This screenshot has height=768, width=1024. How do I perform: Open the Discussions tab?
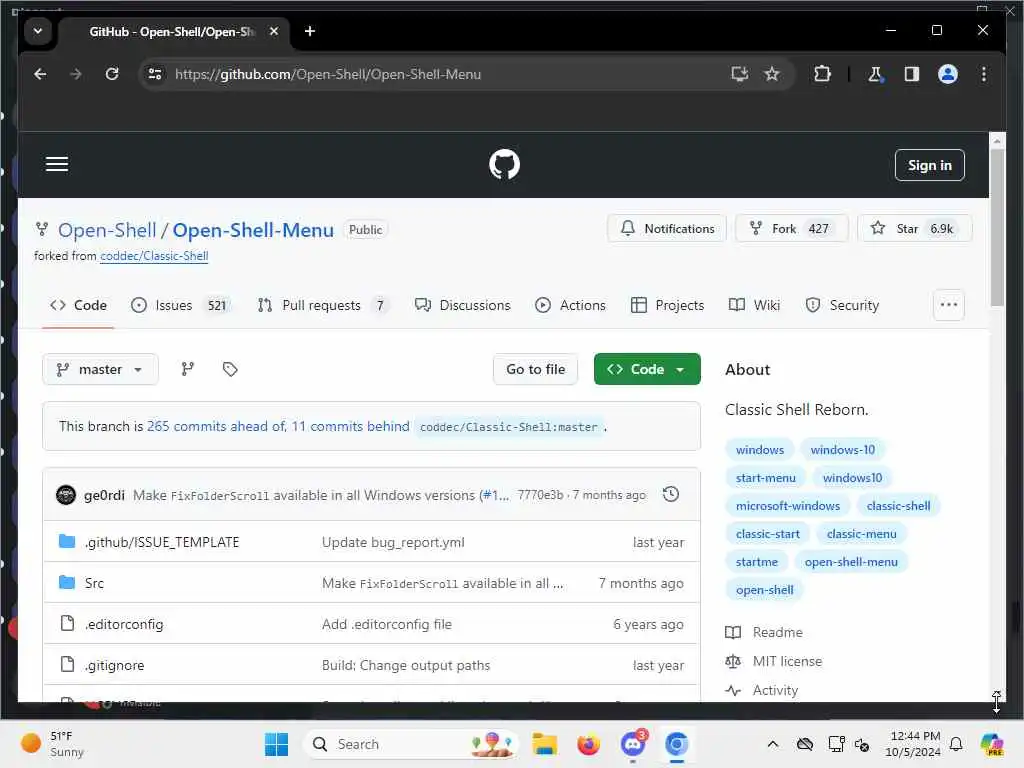pyautogui.click(x=462, y=305)
